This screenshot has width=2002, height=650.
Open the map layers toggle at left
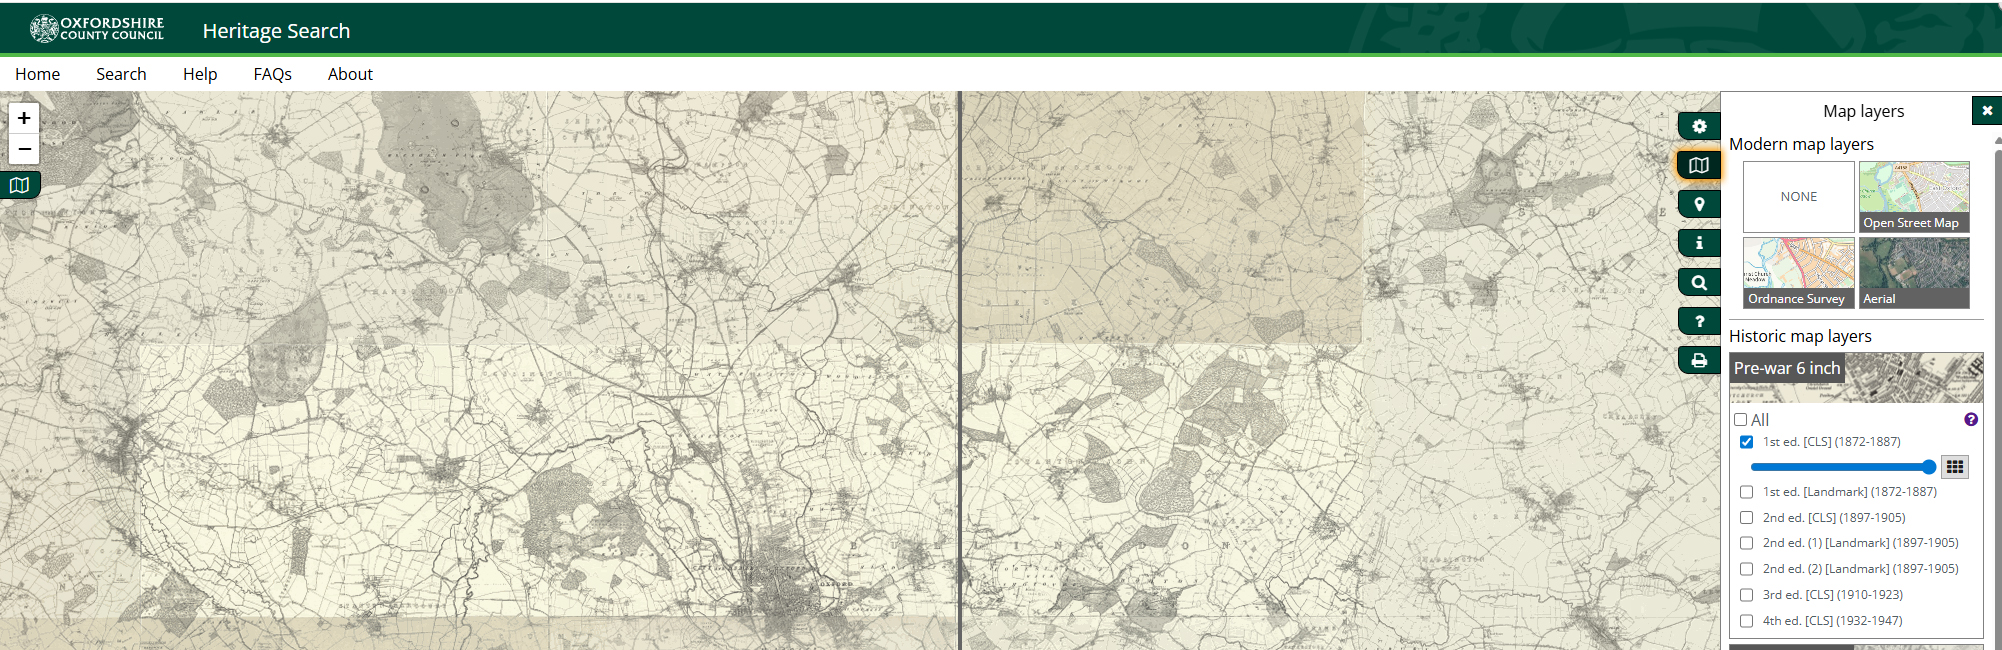point(19,185)
